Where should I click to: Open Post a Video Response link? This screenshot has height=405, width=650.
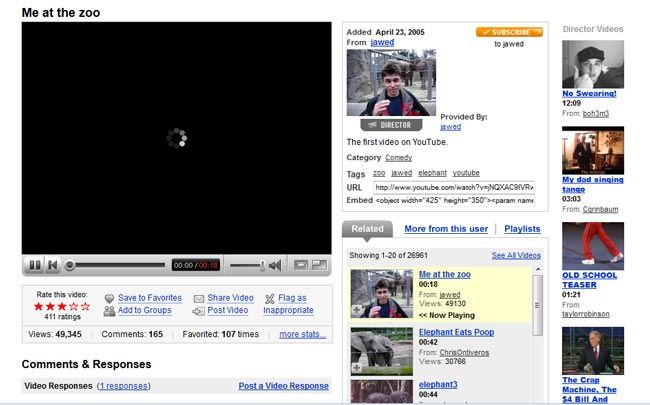tap(283, 386)
